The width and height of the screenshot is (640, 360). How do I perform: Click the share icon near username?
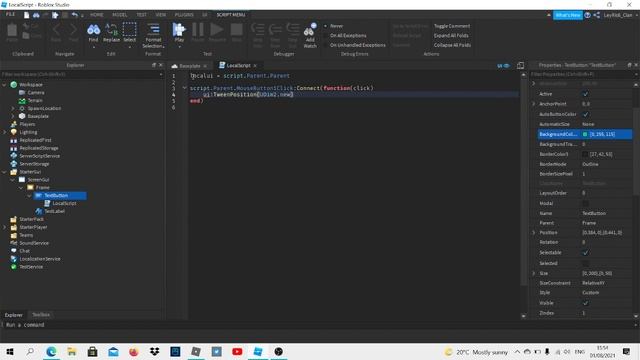coord(597,15)
